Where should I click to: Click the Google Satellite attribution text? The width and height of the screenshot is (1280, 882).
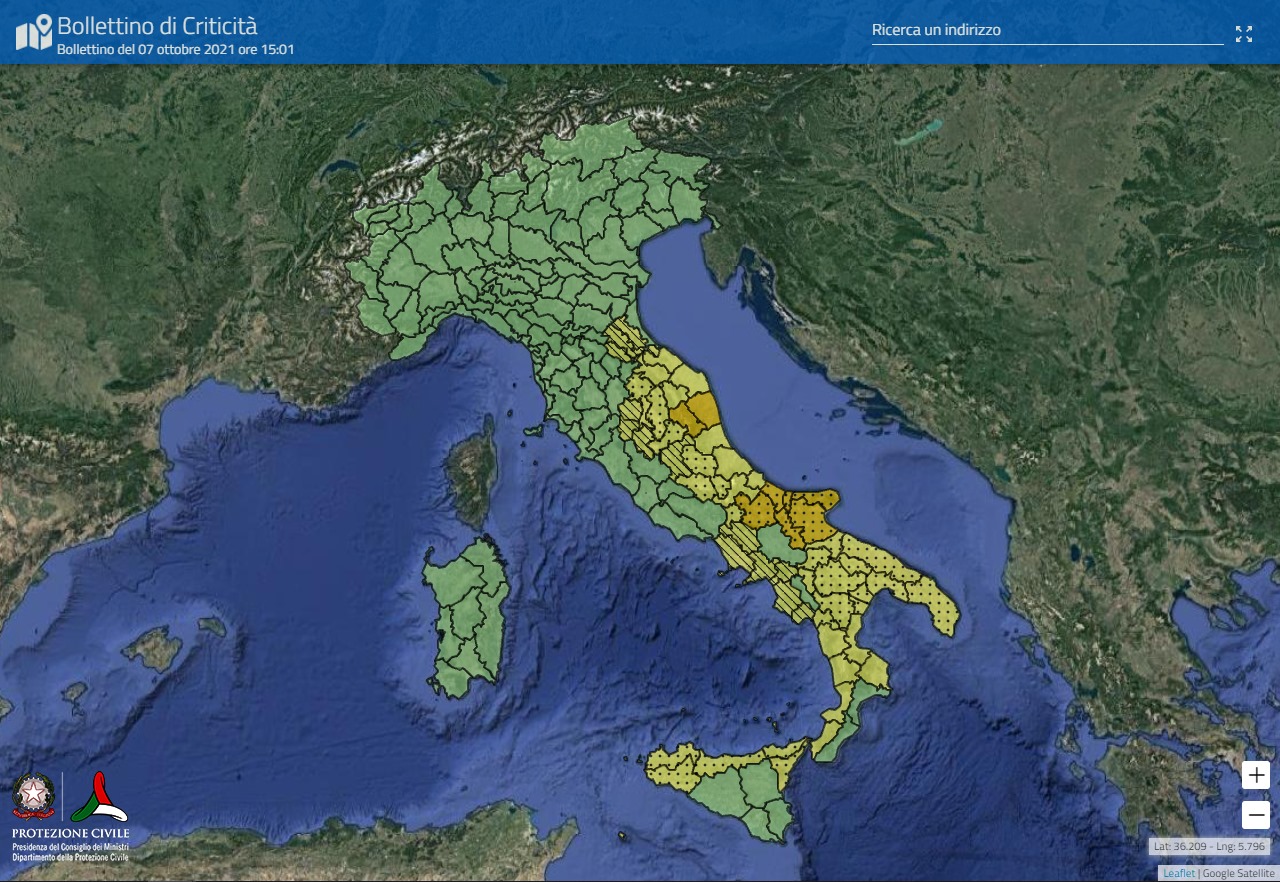pos(1238,873)
